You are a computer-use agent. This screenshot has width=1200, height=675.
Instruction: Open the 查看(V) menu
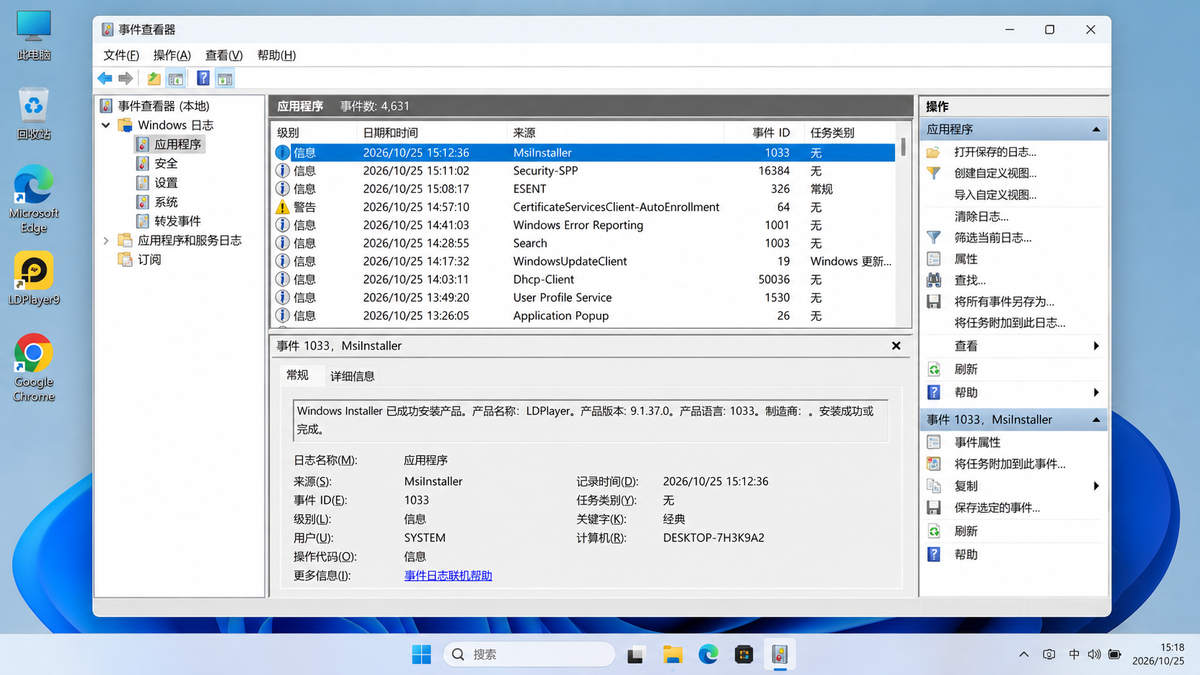224,55
